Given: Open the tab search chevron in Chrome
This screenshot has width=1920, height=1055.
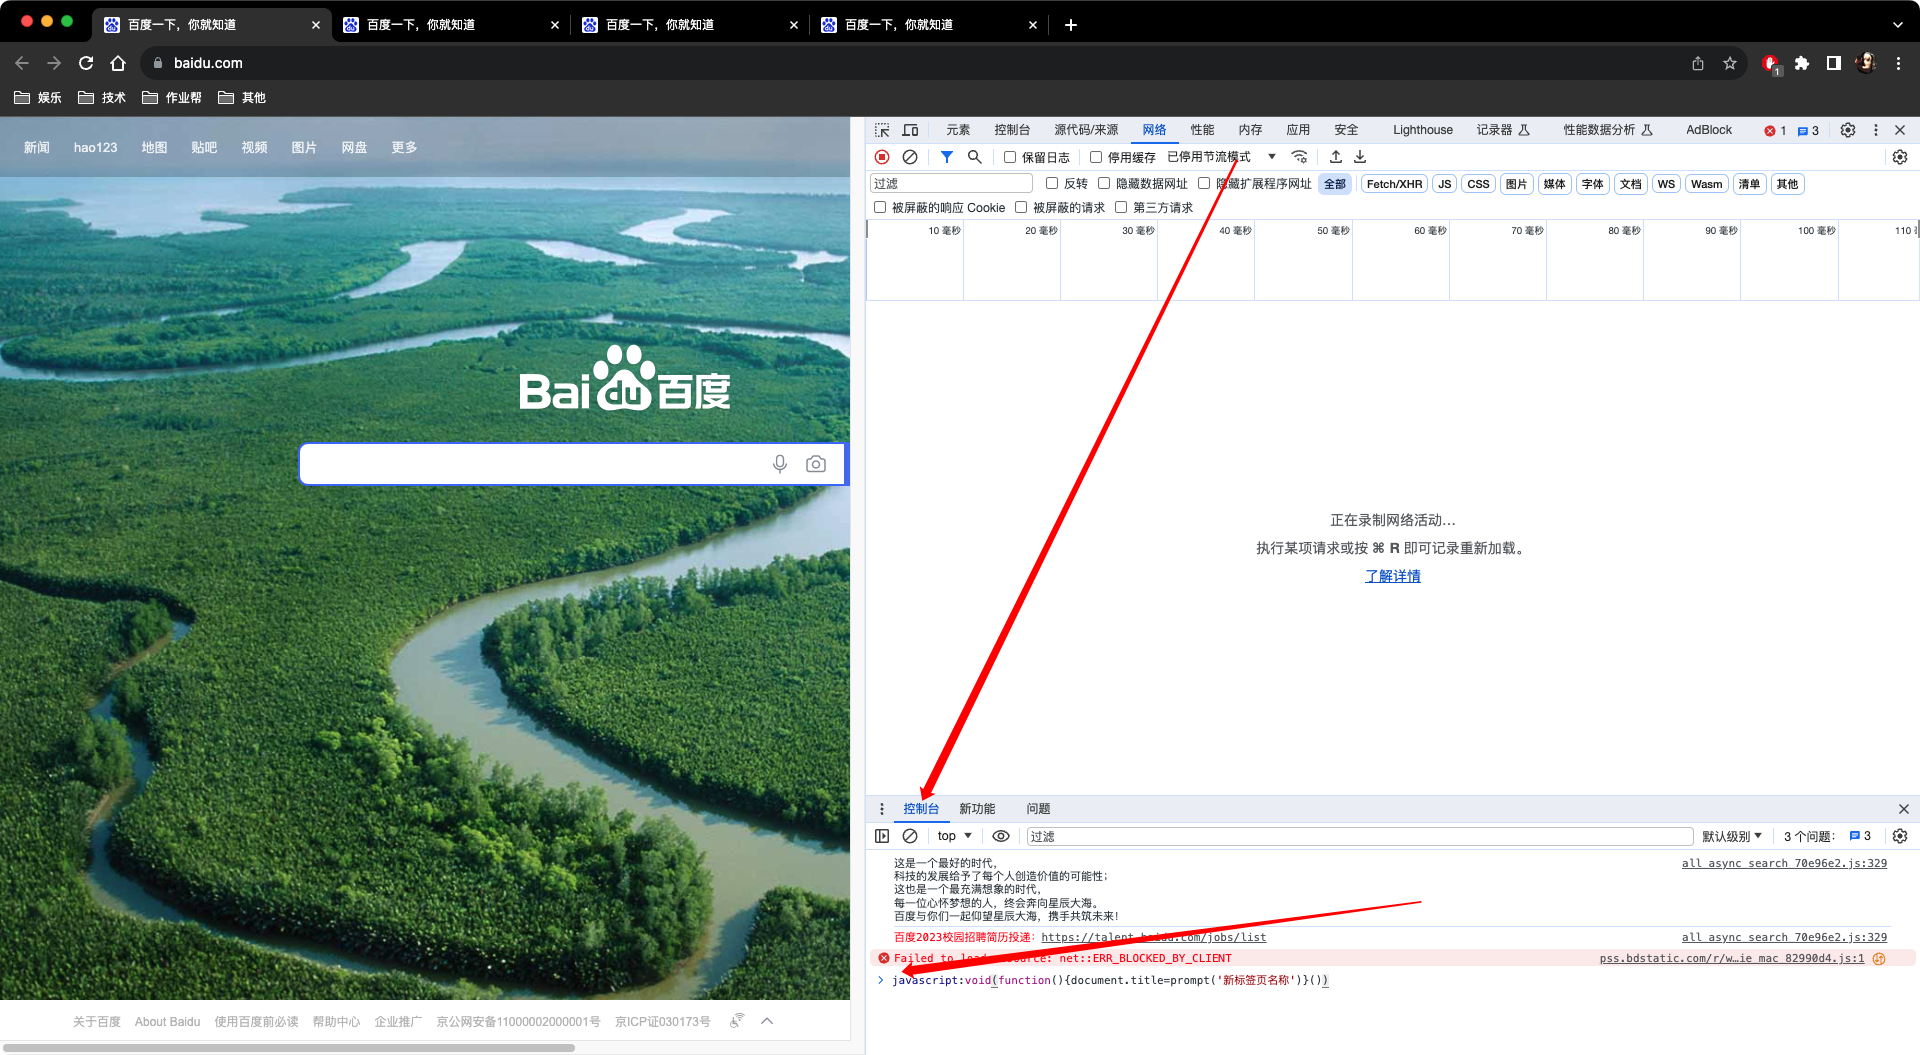Looking at the screenshot, I should point(1898,24).
